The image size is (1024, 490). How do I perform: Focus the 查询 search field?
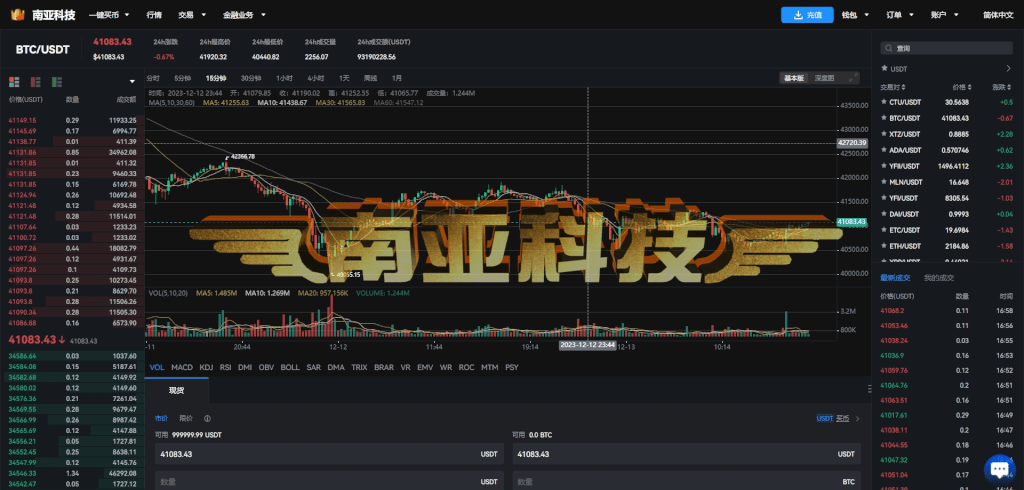[947, 48]
